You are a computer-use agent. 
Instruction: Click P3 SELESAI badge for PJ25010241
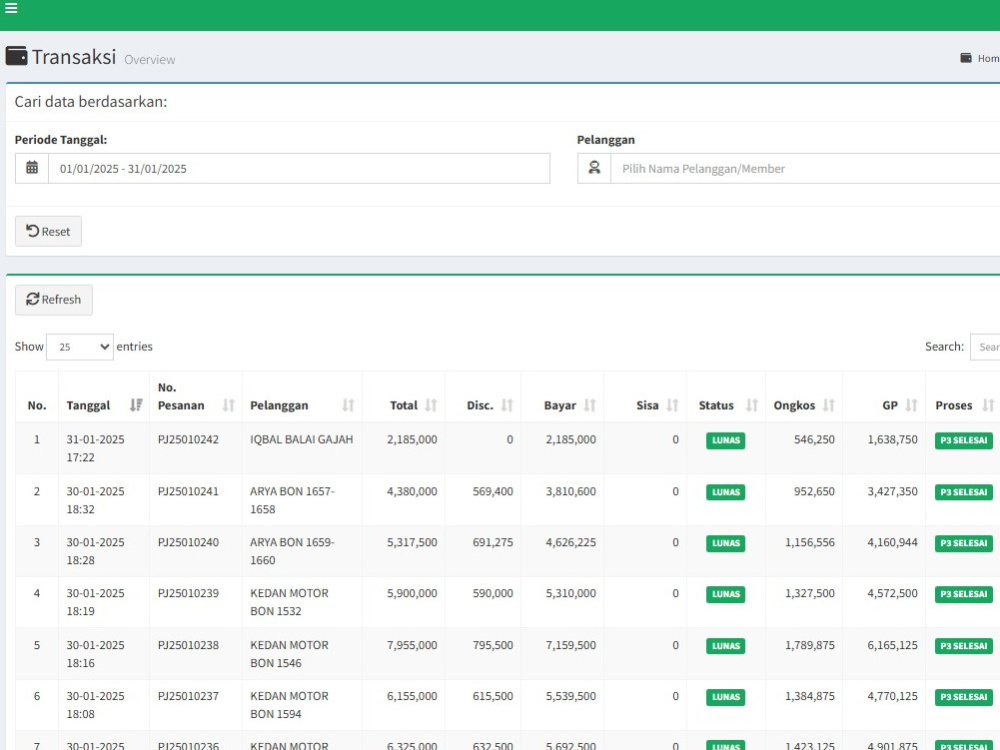point(964,492)
